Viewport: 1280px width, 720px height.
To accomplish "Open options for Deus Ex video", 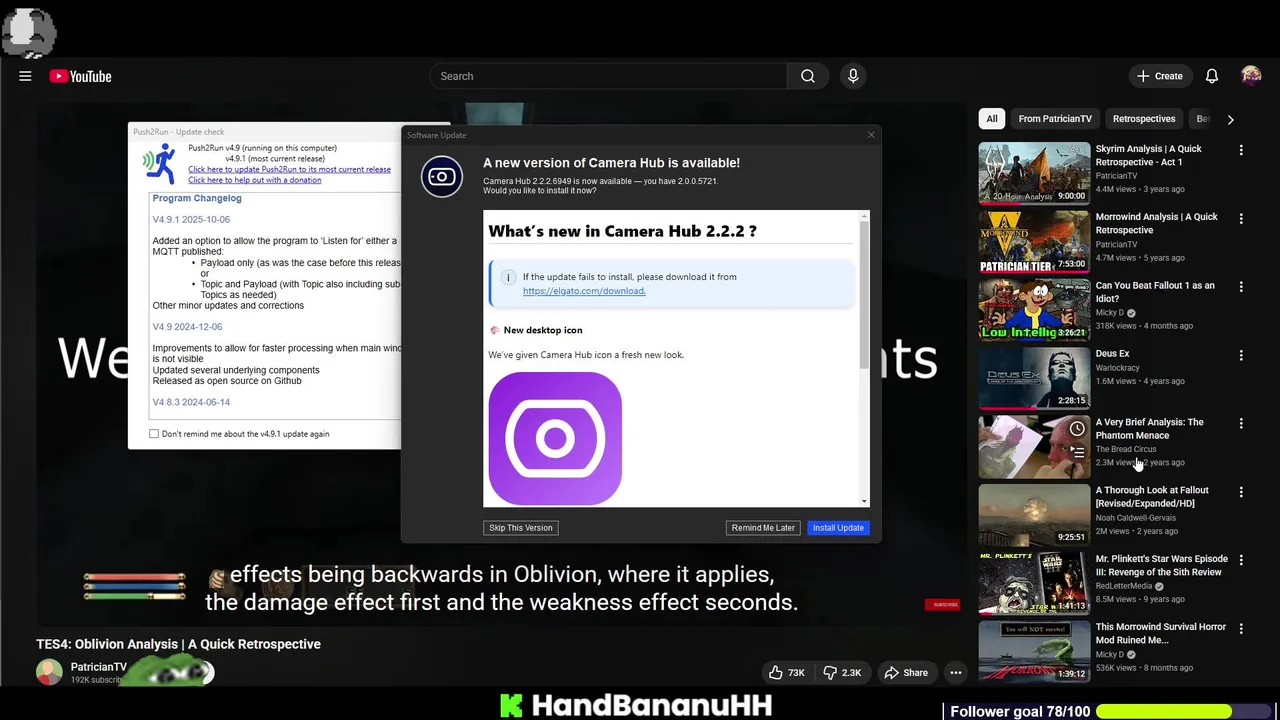I will (x=1241, y=355).
